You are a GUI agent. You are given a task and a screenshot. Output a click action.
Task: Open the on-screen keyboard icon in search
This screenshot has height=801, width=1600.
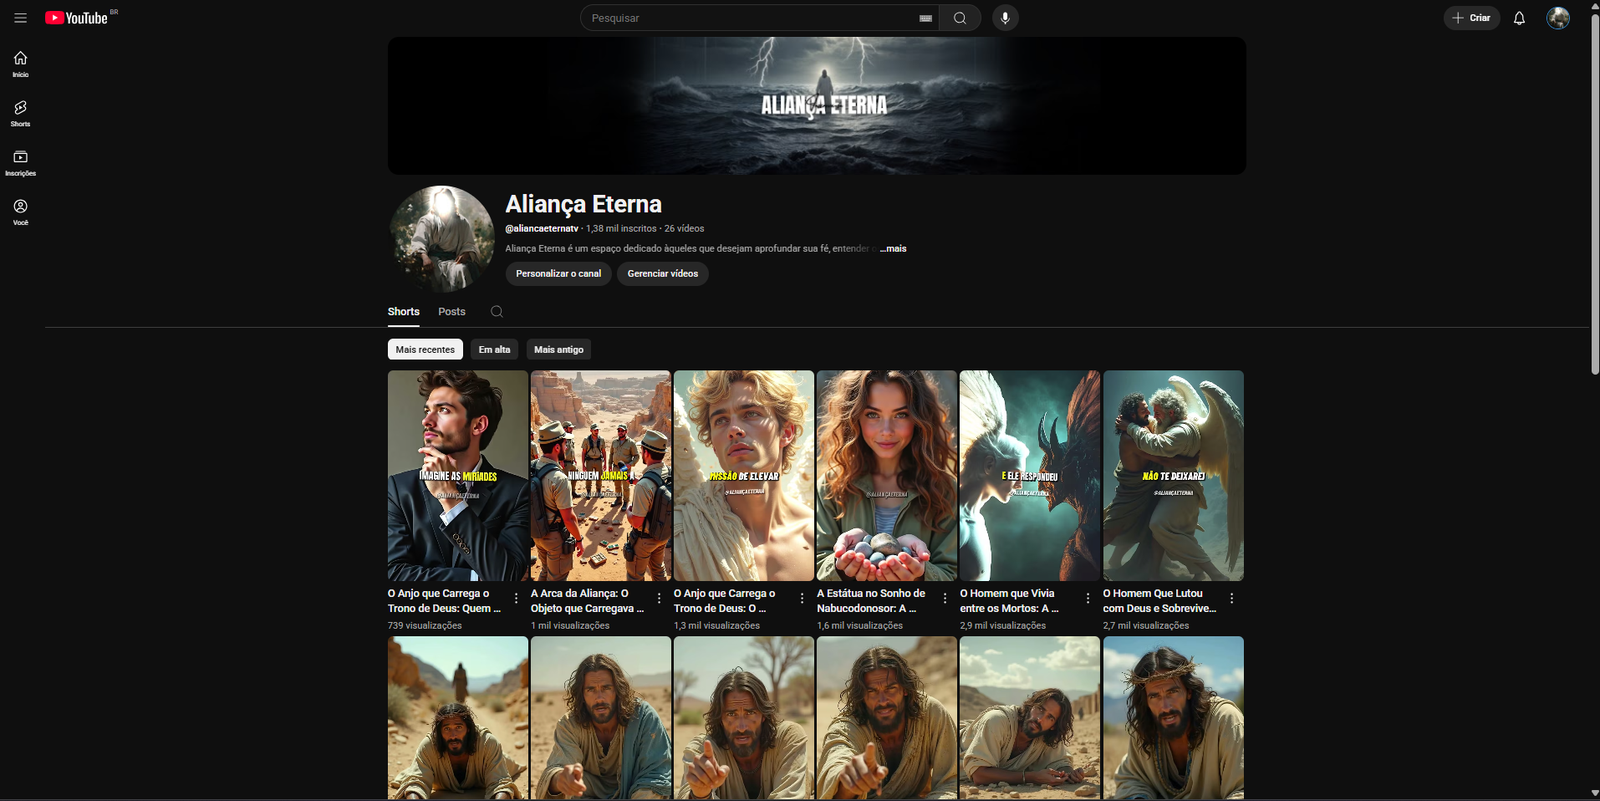pos(925,18)
